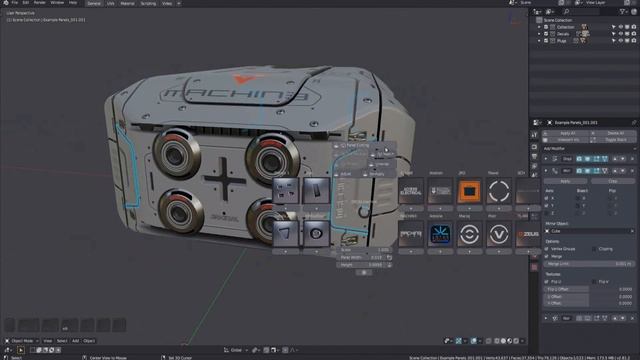Viewport: 640px width, 360px height.
Task: Open the File menu
Action: click(x=15, y=3)
